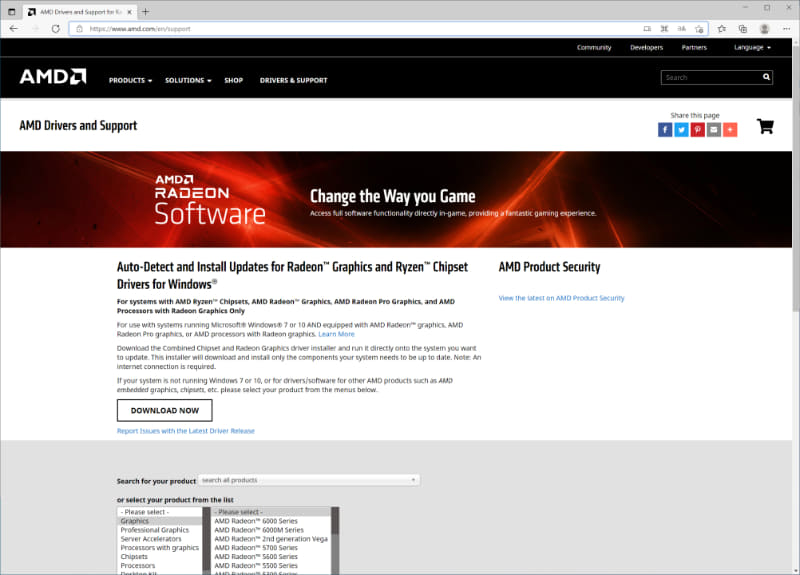Viewport: 800px width, 575px height.
Task: Open Report Issues with Latest Driver Release
Action: tap(186, 431)
